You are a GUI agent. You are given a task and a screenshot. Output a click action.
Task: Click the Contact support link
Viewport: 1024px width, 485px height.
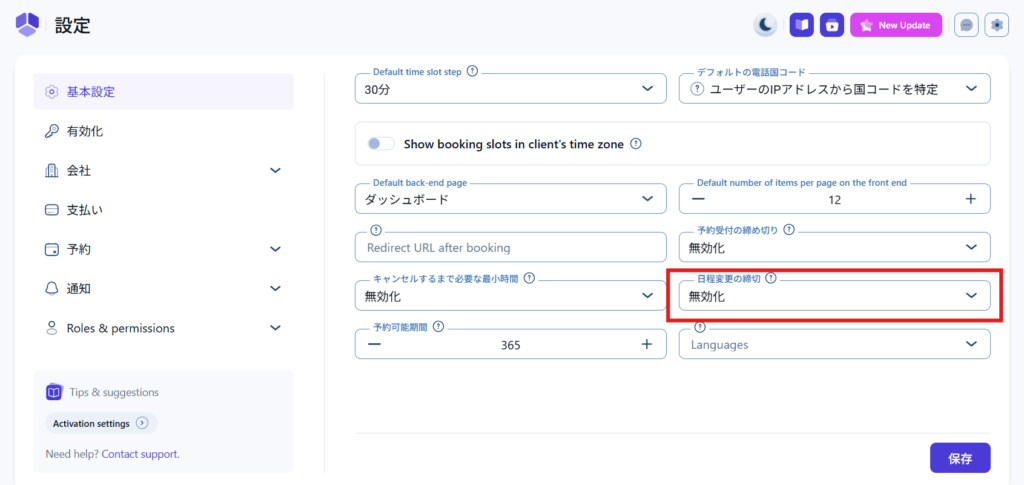click(x=140, y=454)
